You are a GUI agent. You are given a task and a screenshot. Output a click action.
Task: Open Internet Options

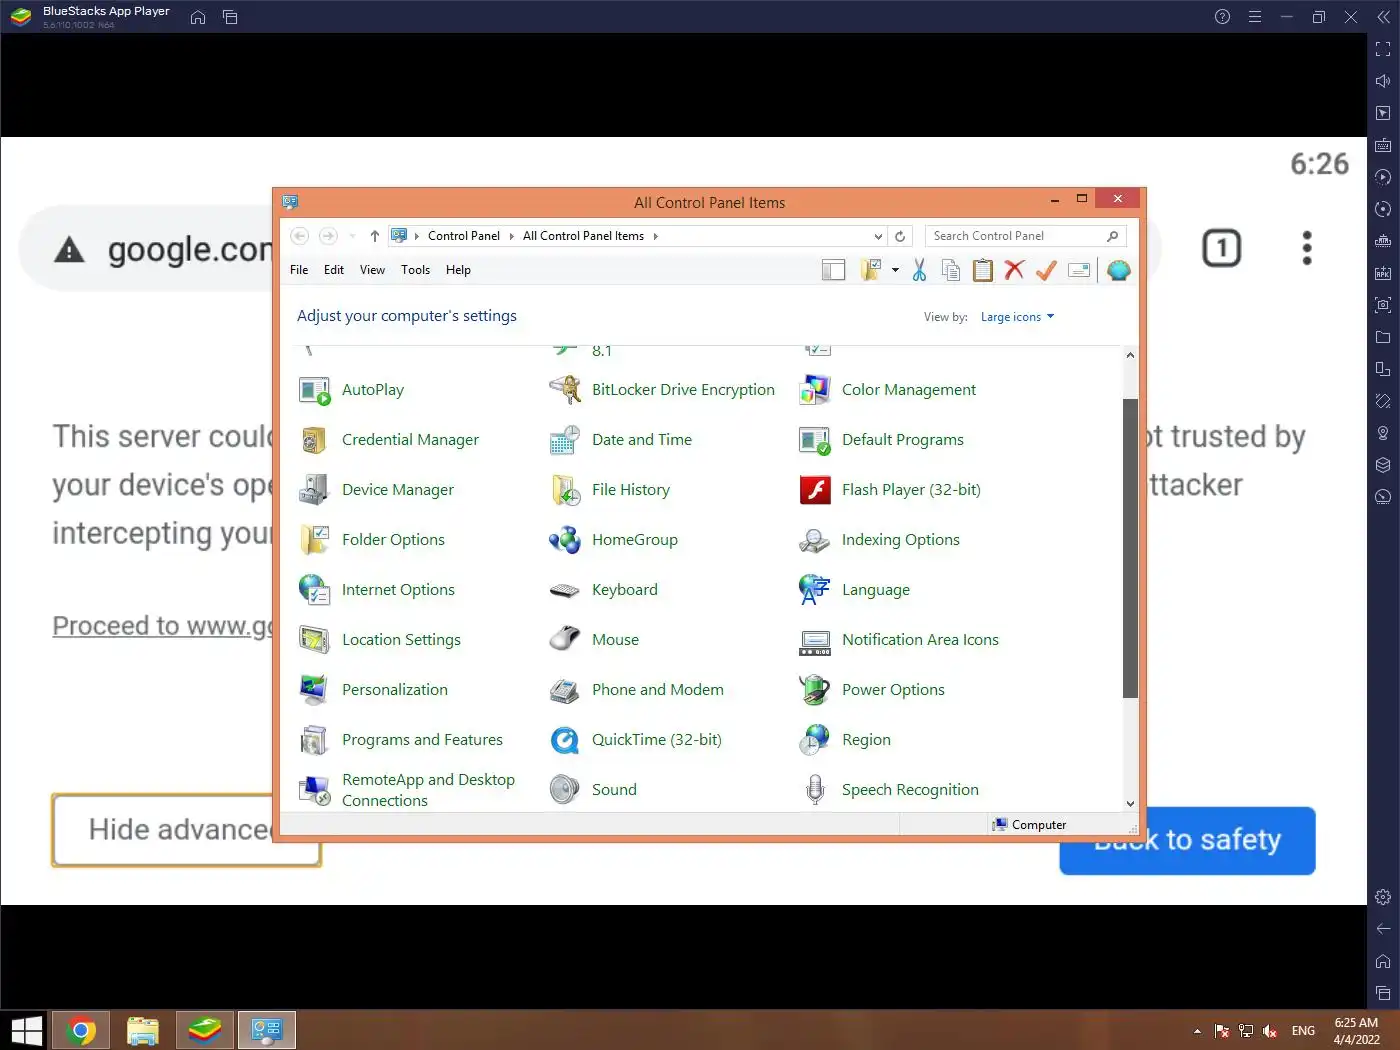pos(377,590)
